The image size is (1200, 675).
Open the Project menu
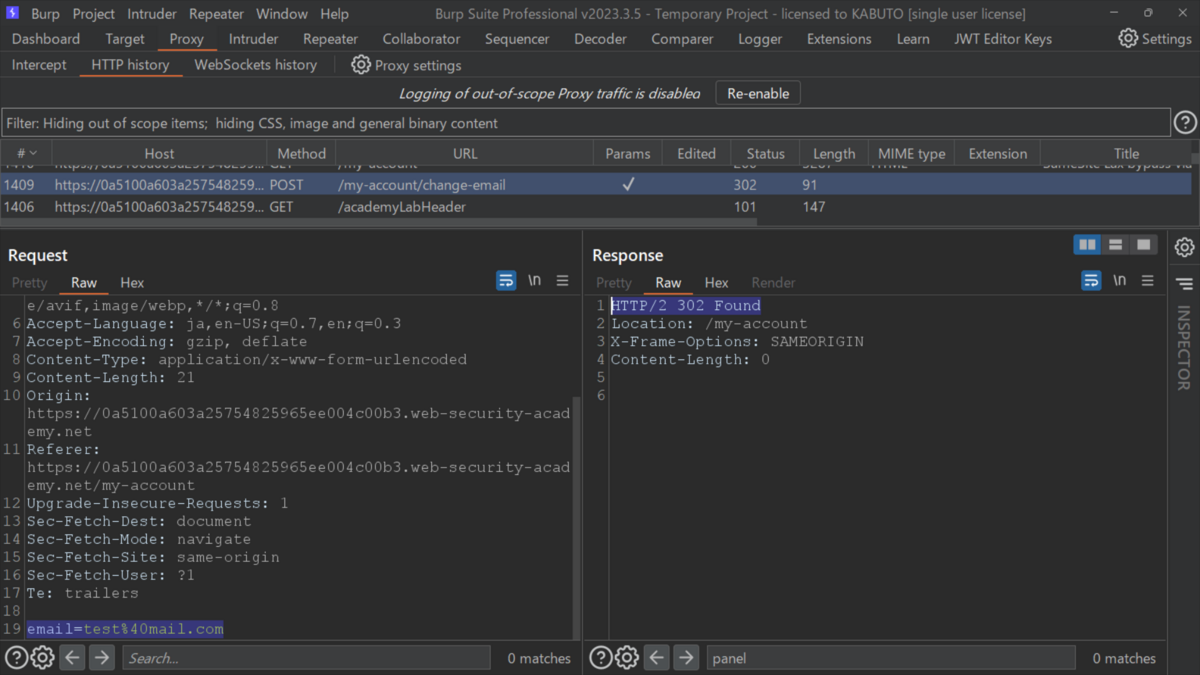pos(94,14)
